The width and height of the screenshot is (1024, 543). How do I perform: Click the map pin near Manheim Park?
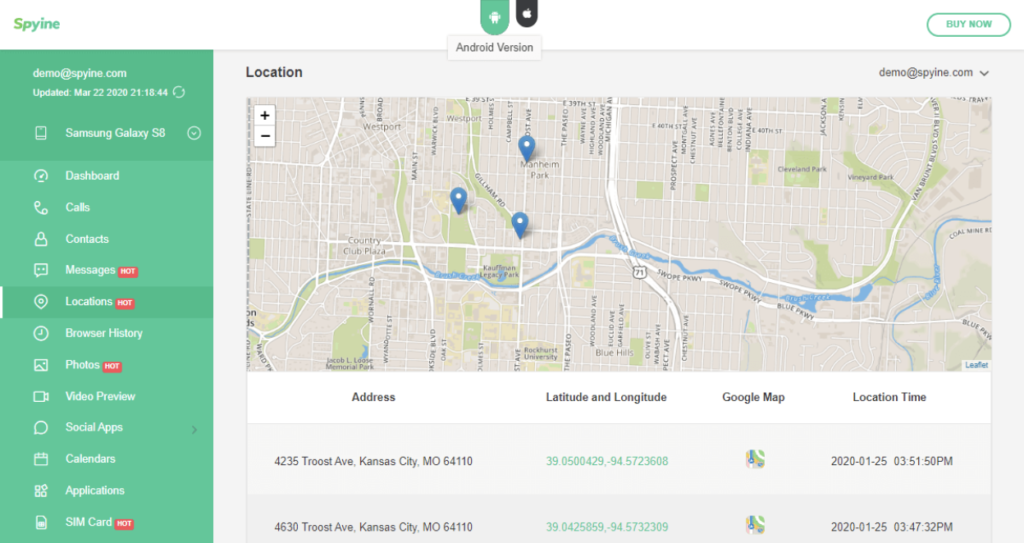point(526,149)
